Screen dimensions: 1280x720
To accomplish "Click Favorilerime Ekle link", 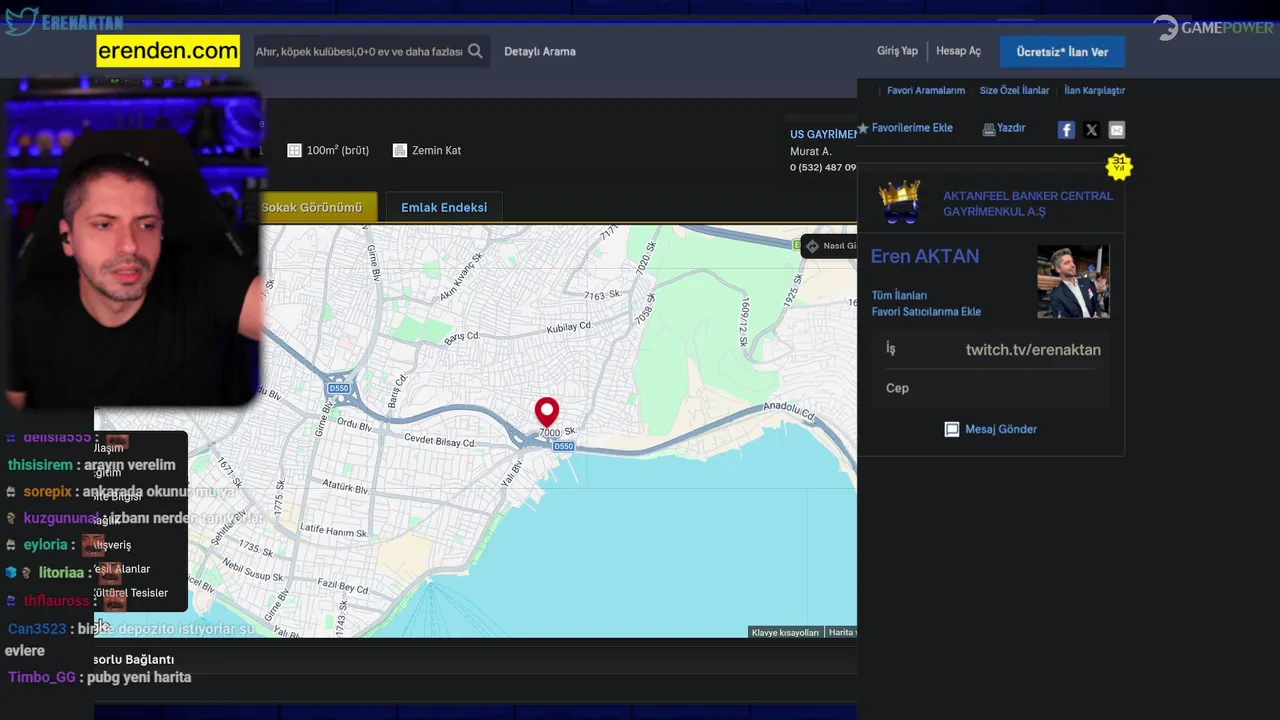I will [x=912, y=128].
